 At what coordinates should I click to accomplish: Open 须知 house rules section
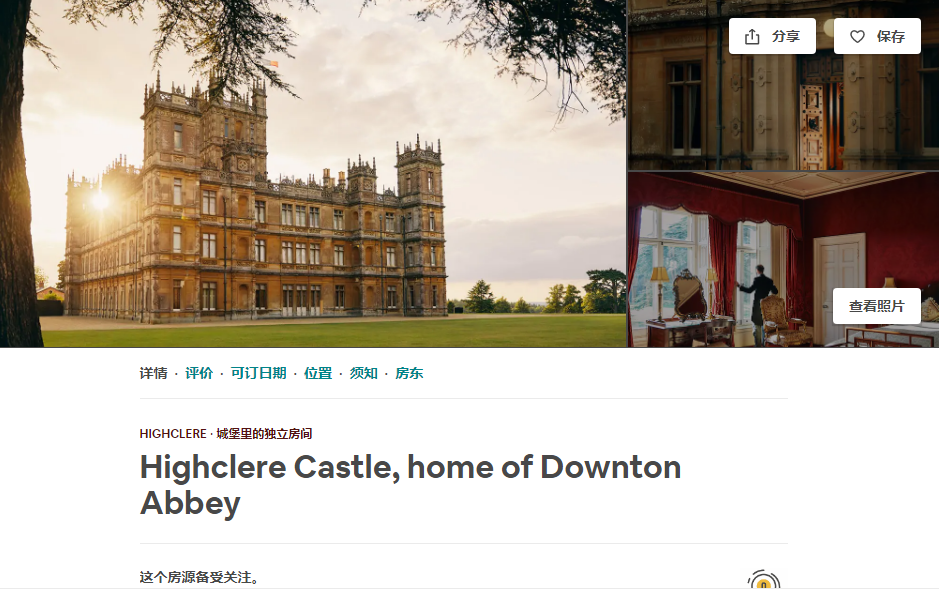tap(364, 373)
